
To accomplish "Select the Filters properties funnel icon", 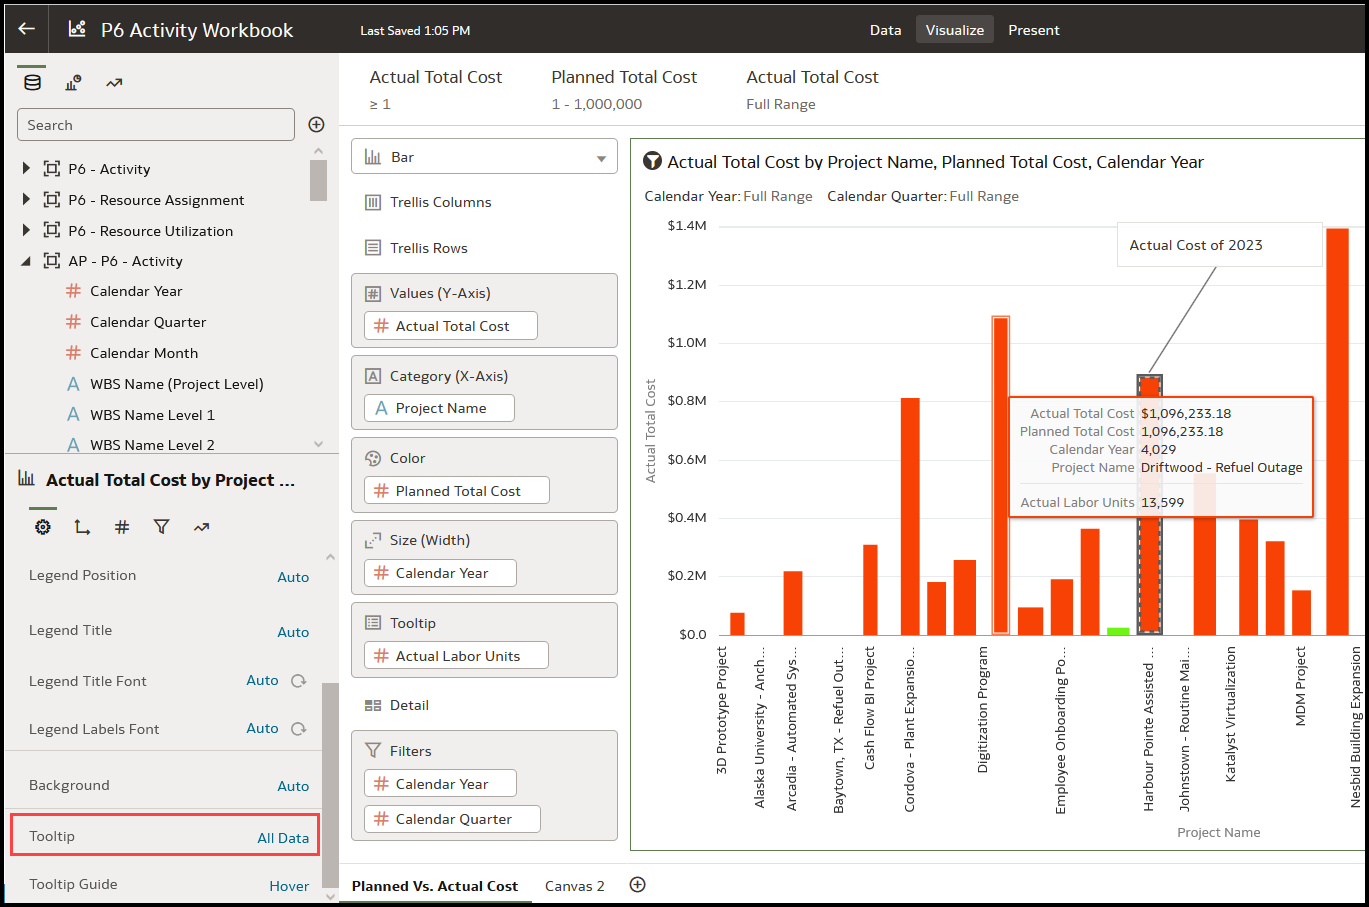I will tap(161, 527).
